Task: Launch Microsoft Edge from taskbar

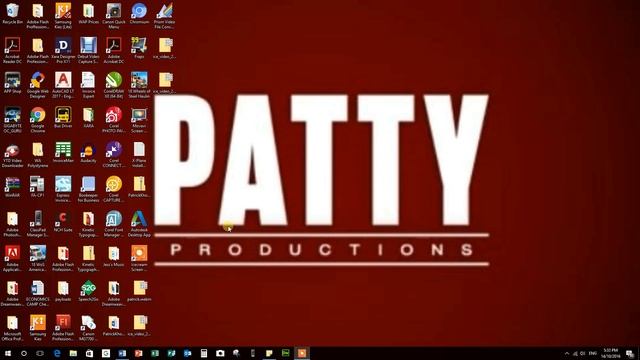Action: (x=57, y=353)
